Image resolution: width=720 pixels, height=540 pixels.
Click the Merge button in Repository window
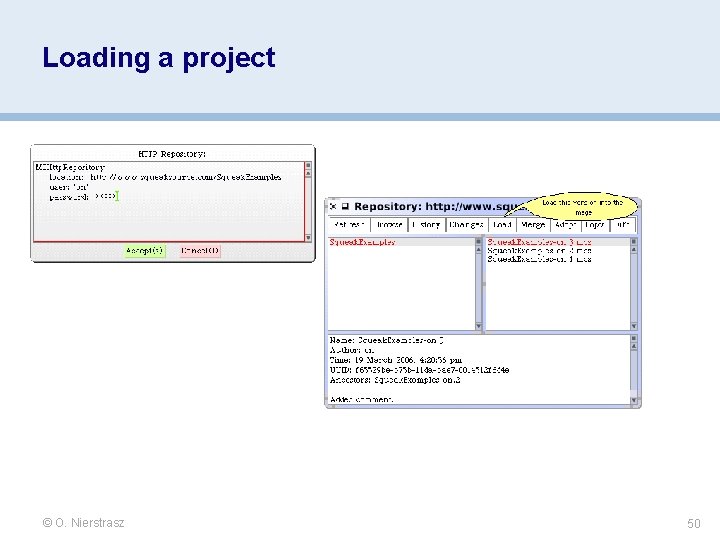coord(533,225)
